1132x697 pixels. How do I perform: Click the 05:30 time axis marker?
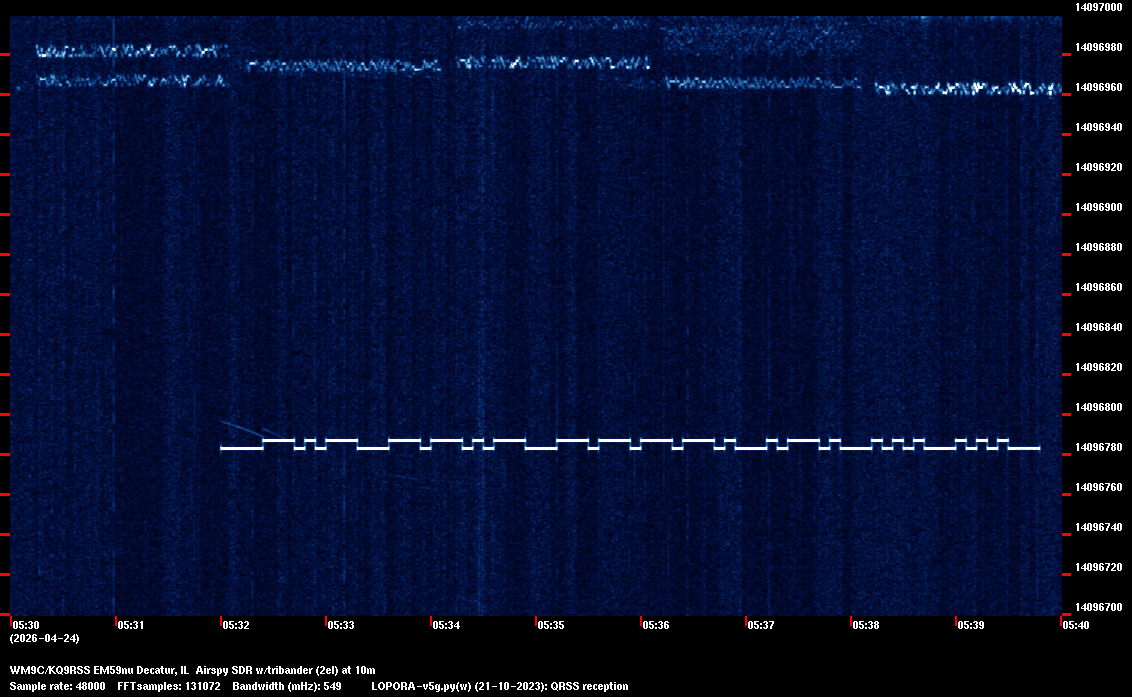click(25, 625)
